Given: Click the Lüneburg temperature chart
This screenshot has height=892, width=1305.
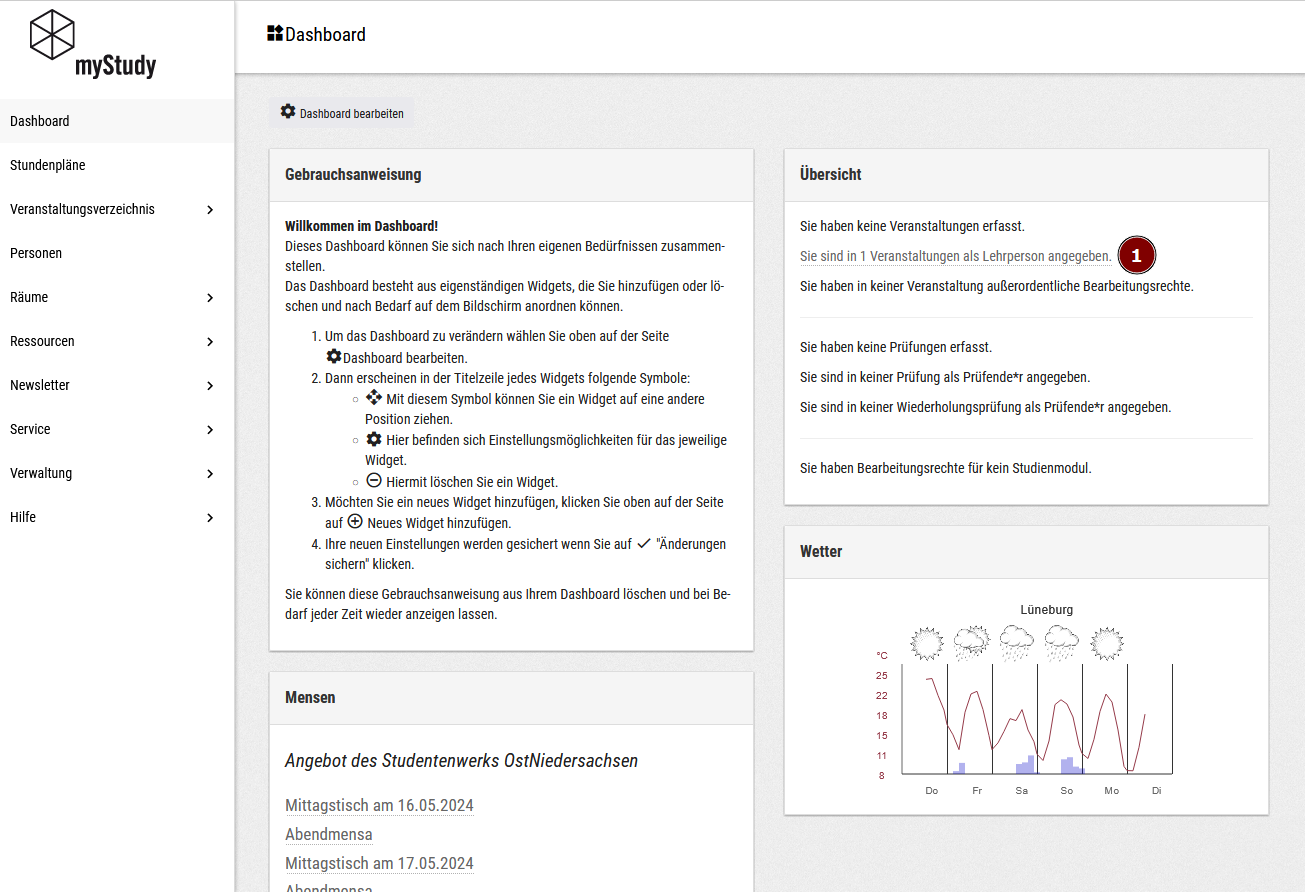Looking at the screenshot, I should tap(1036, 720).
